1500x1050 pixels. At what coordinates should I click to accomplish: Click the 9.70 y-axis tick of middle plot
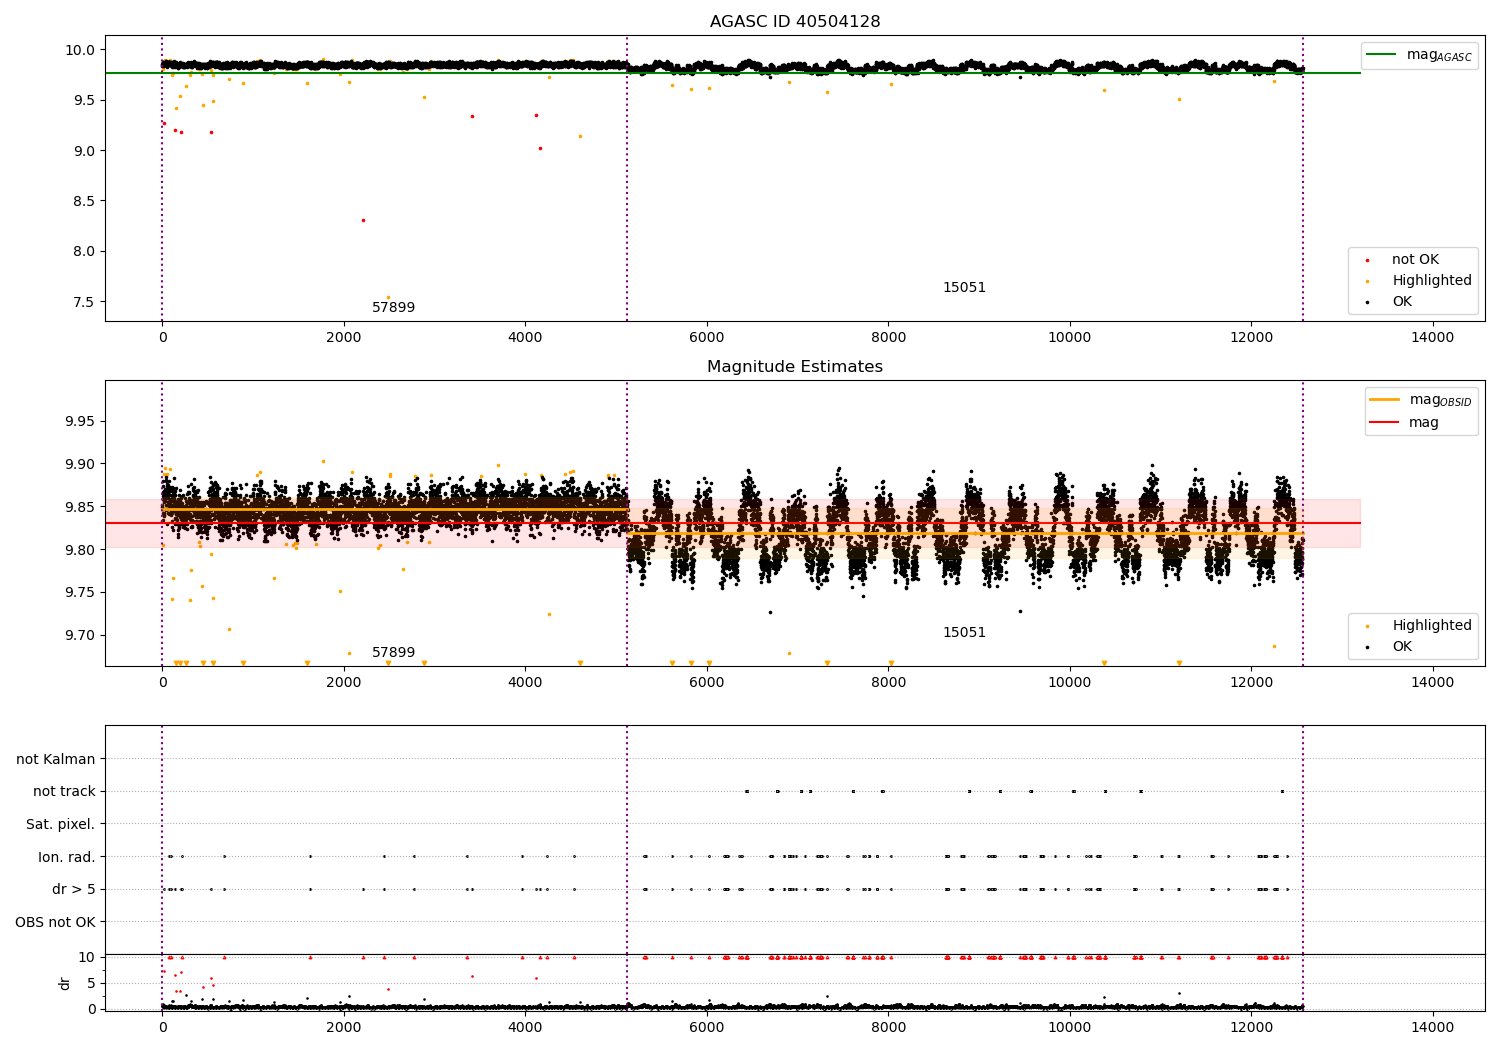(x=79, y=635)
